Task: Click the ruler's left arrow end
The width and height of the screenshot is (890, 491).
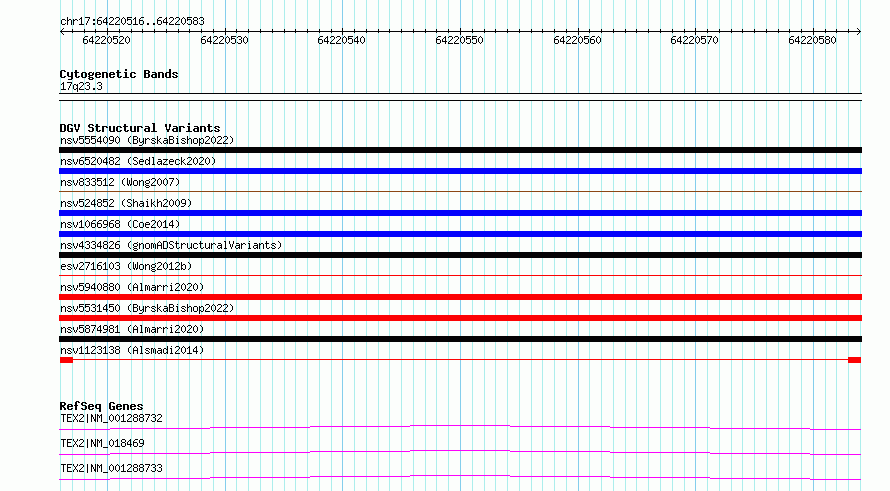Action: (62, 31)
